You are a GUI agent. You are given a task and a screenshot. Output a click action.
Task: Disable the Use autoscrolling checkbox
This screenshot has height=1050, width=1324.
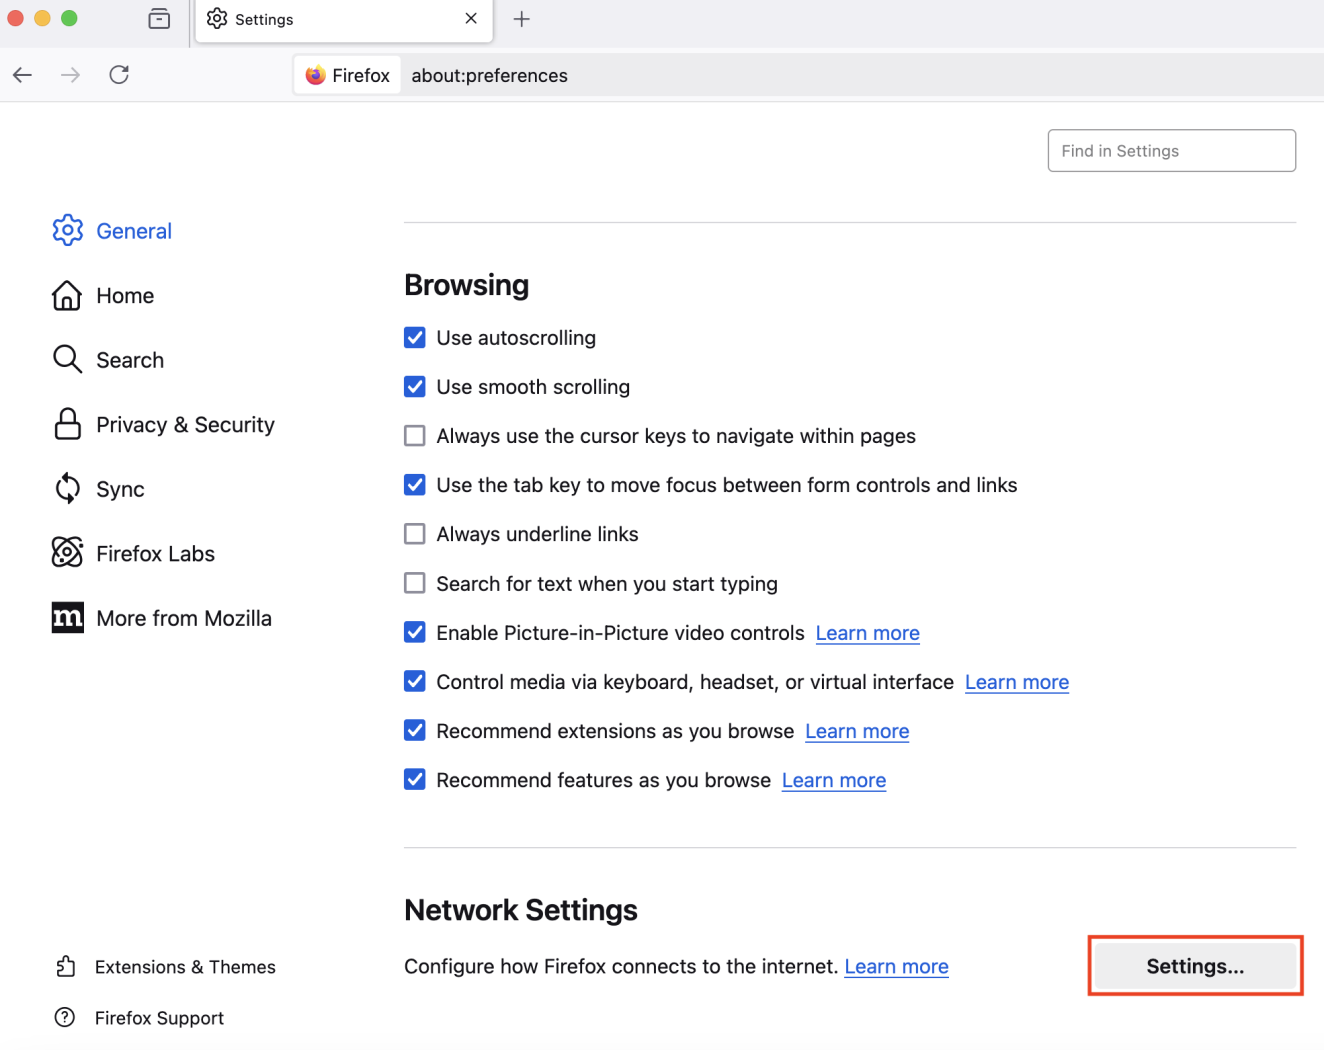point(415,338)
